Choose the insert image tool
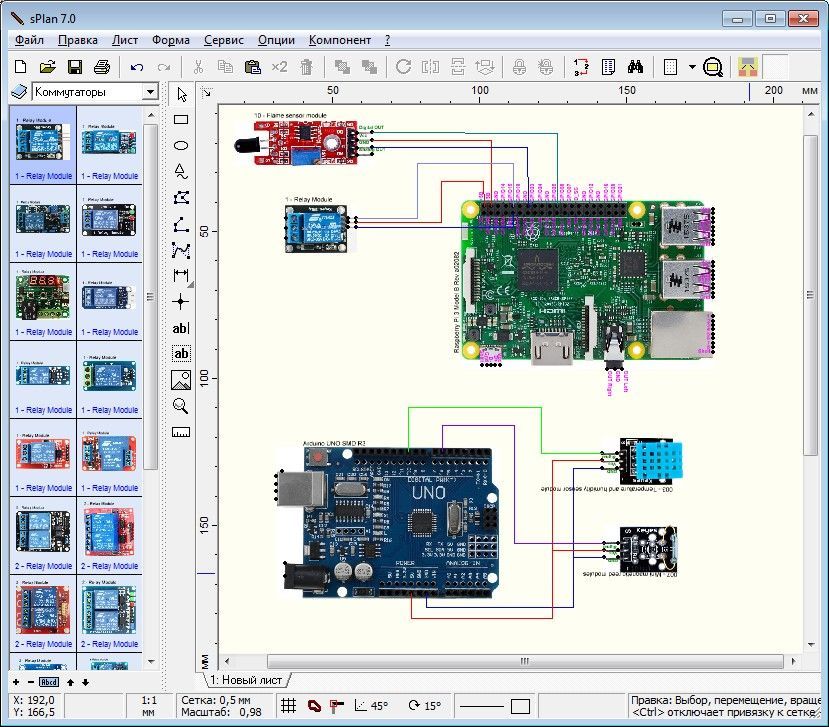The height and width of the screenshot is (727, 829). click(x=181, y=379)
